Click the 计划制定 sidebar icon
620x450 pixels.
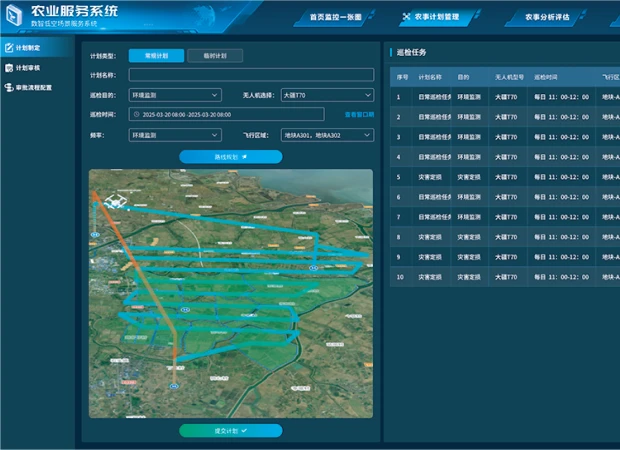(8, 47)
